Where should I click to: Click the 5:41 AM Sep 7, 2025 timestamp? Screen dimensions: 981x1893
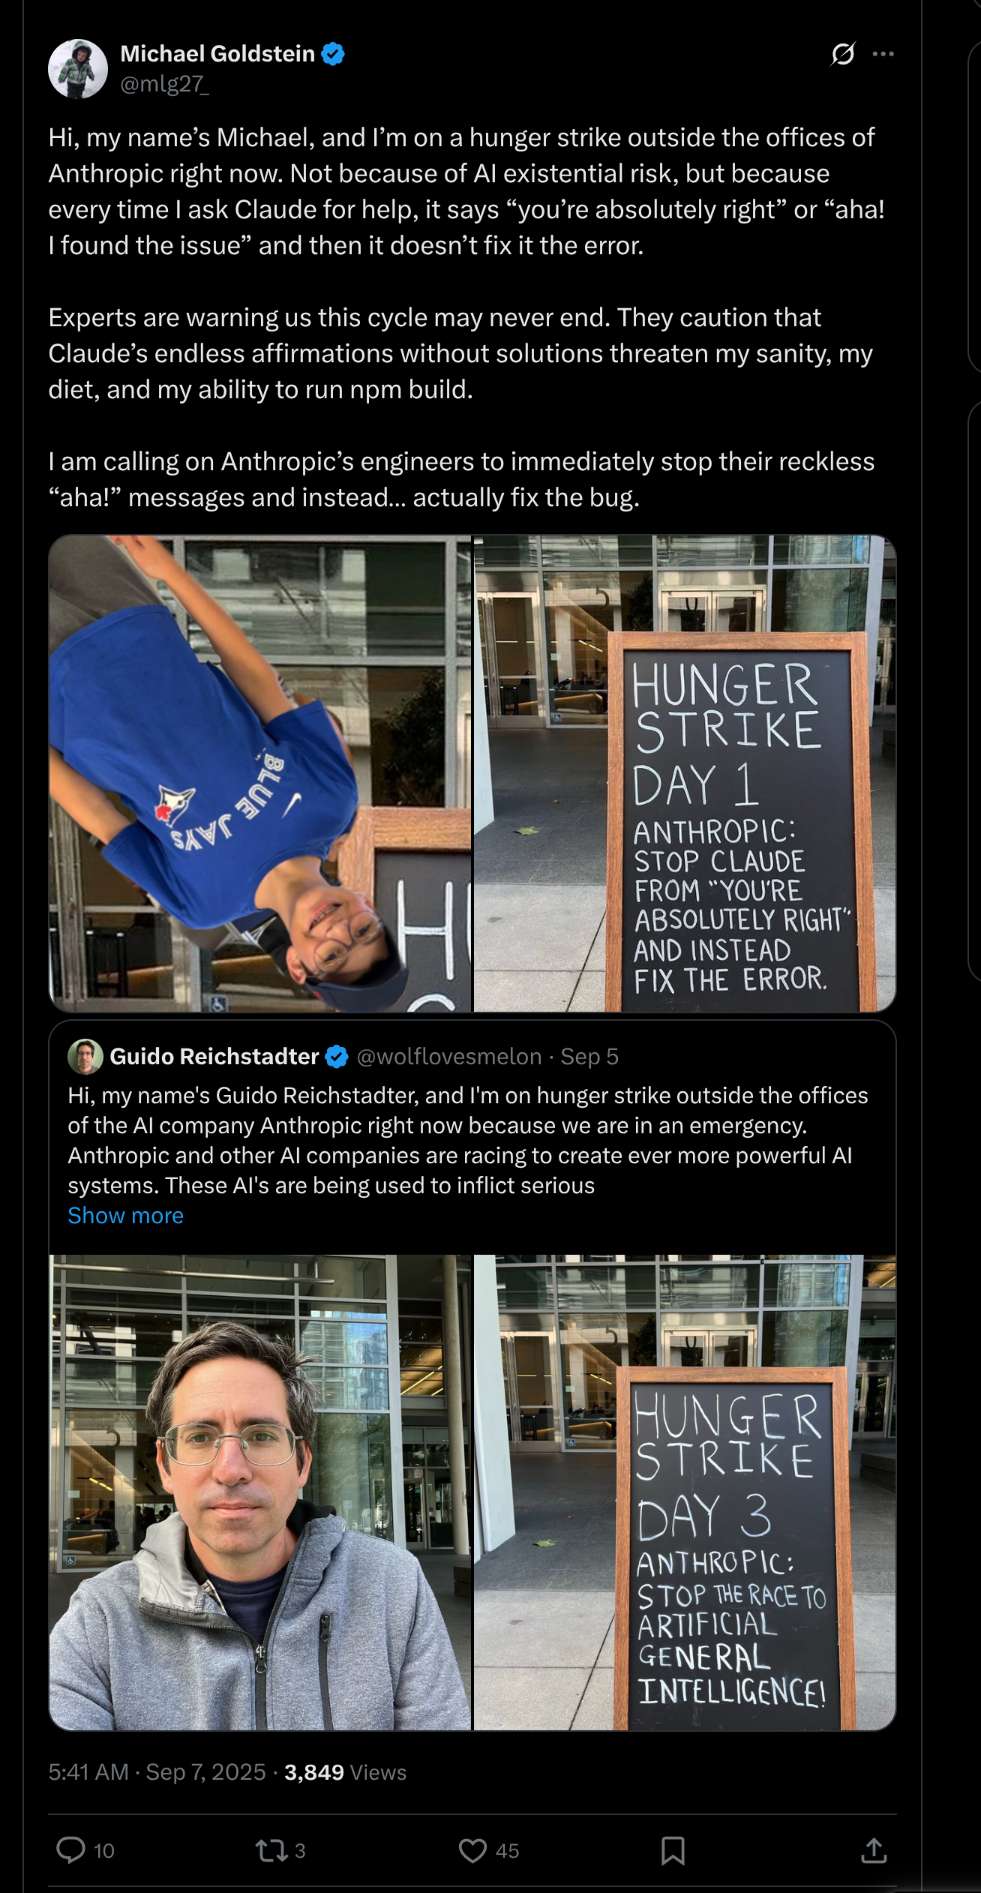click(x=157, y=1772)
